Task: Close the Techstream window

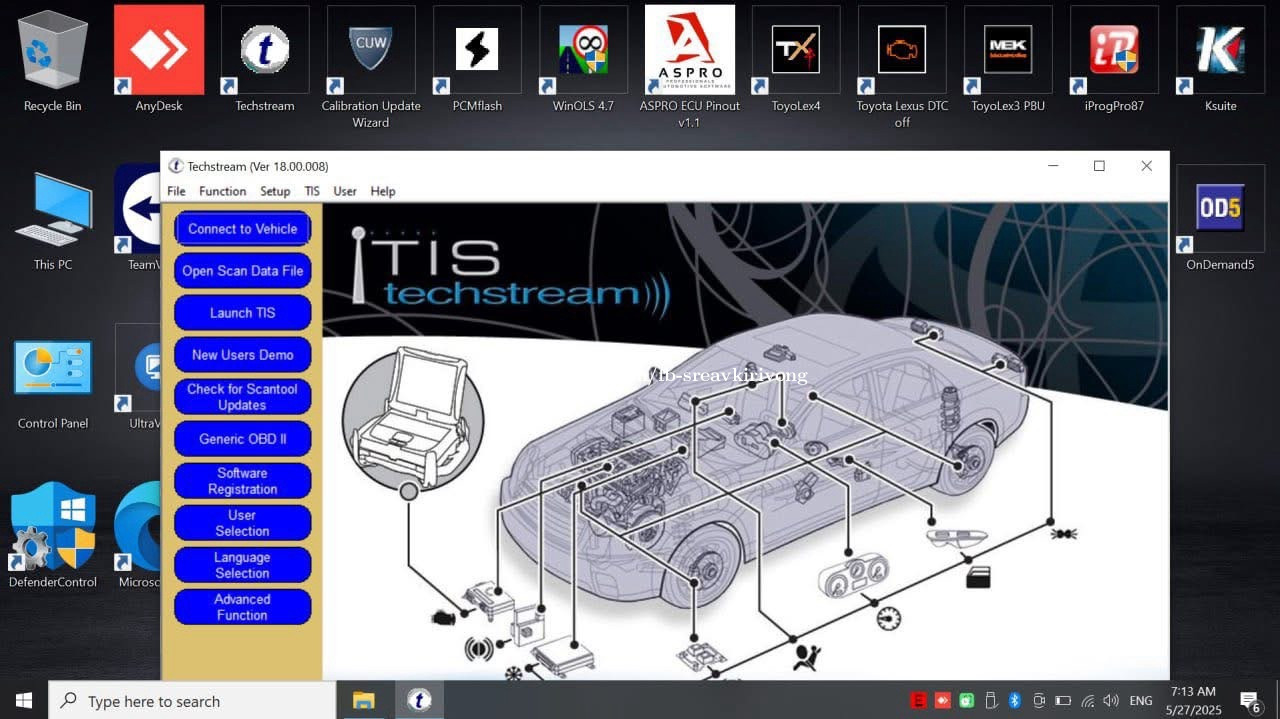Action: (x=1146, y=166)
